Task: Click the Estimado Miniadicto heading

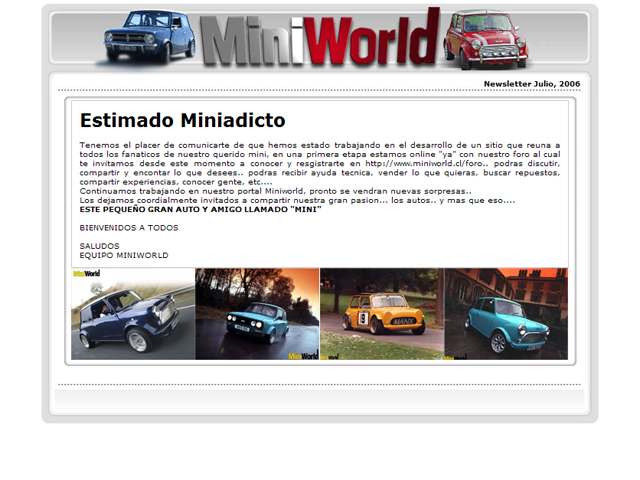Action: pyautogui.click(x=182, y=121)
